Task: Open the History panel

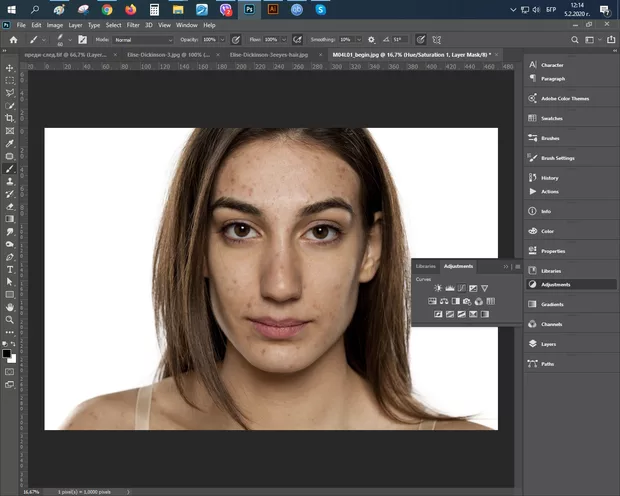Action: coord(549,178)
